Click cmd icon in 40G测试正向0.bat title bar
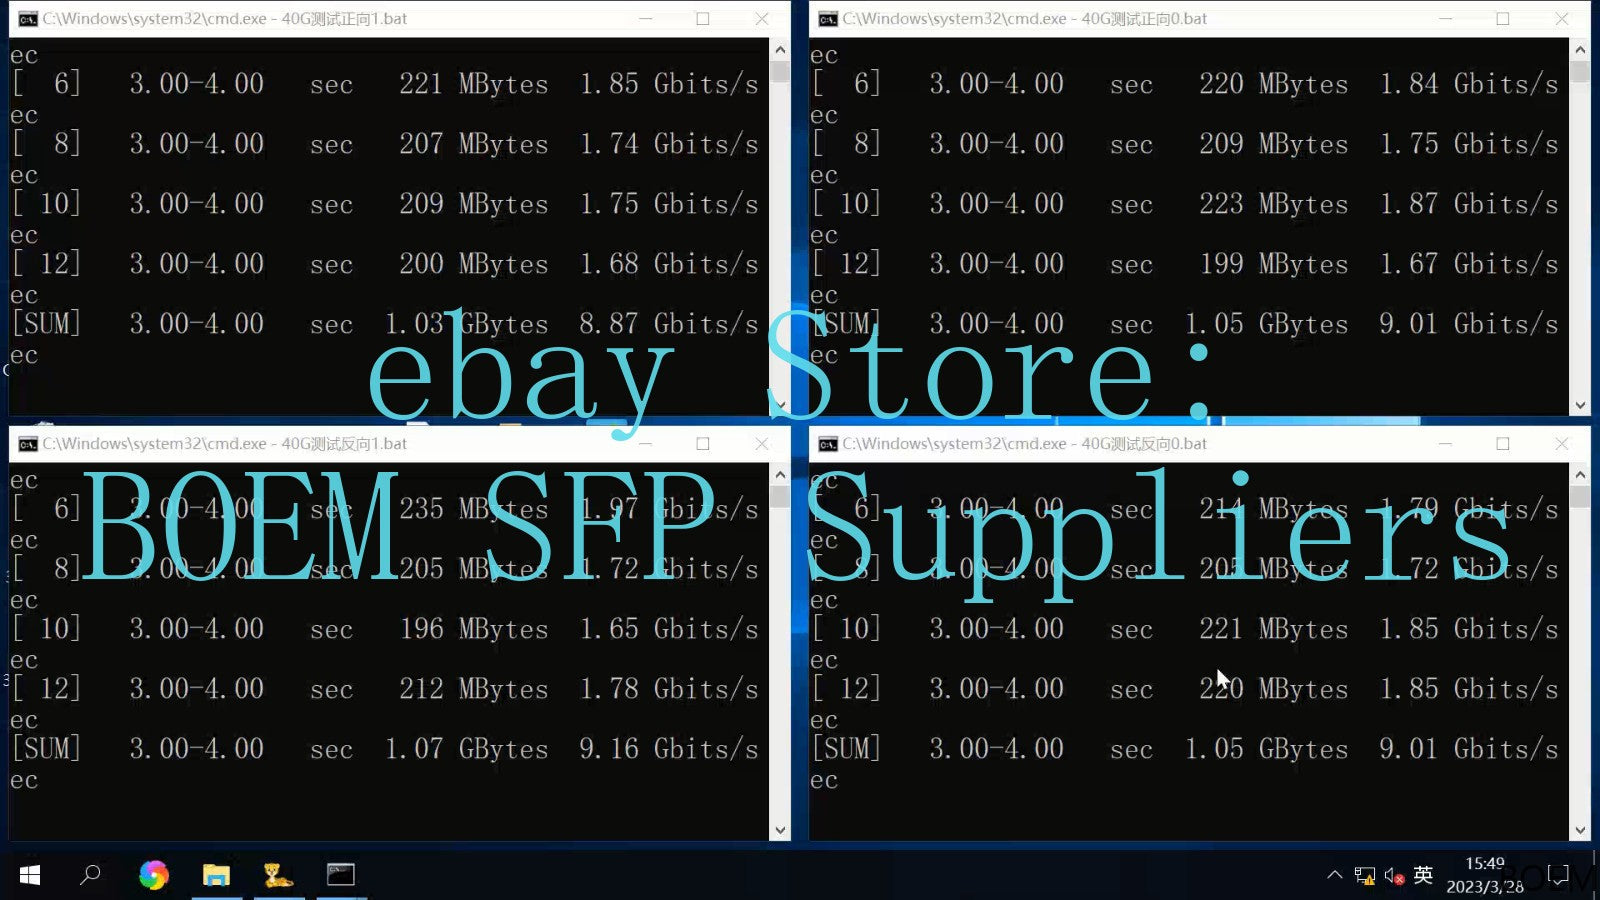The width and height of the screenshot is (1600, 900). click(828, 19)
